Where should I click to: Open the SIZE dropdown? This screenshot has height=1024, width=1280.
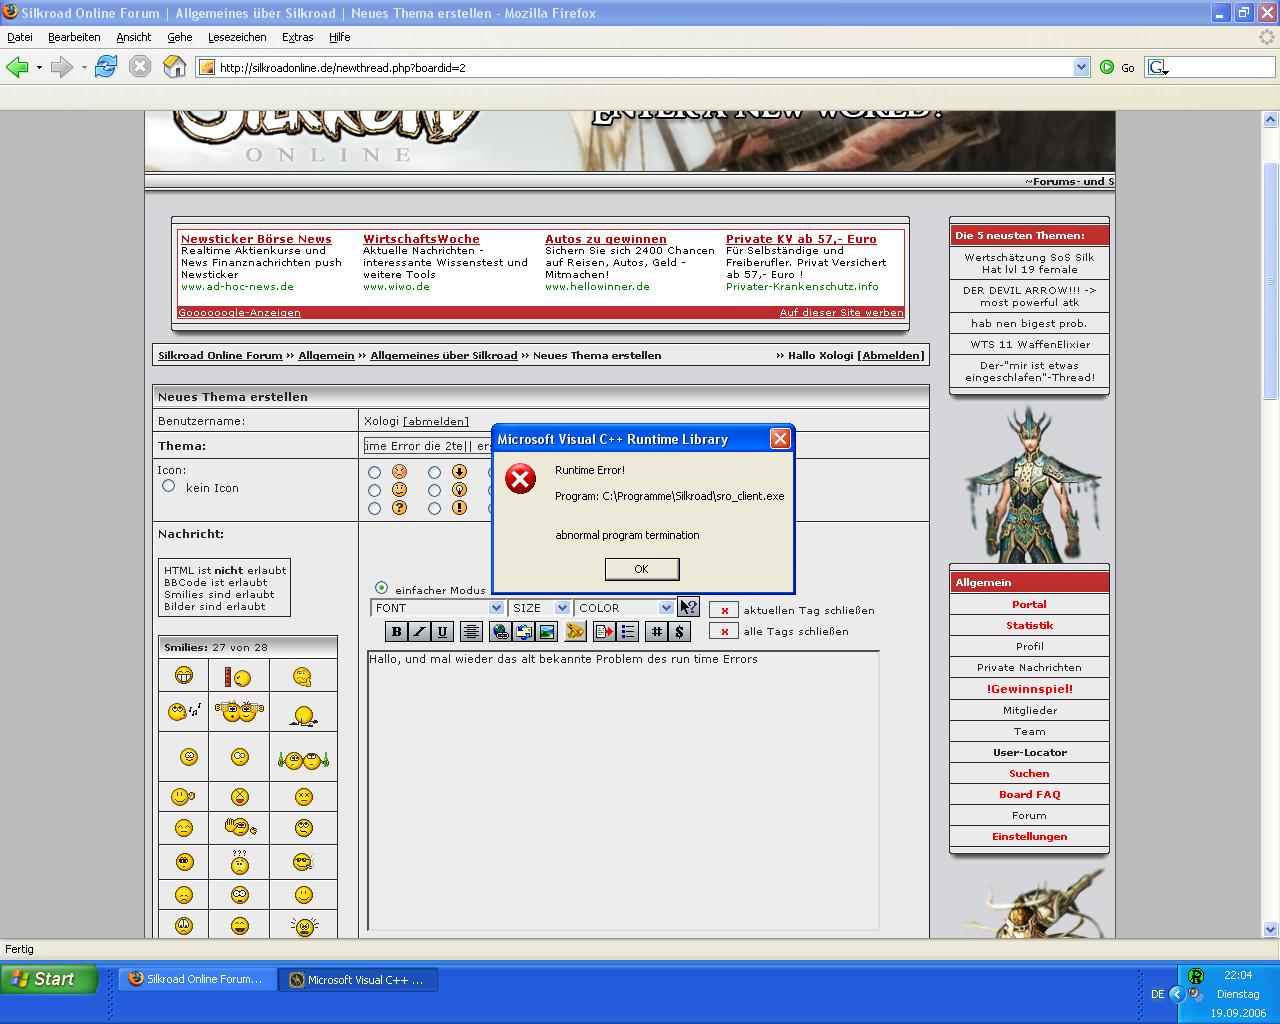[539, 608]
